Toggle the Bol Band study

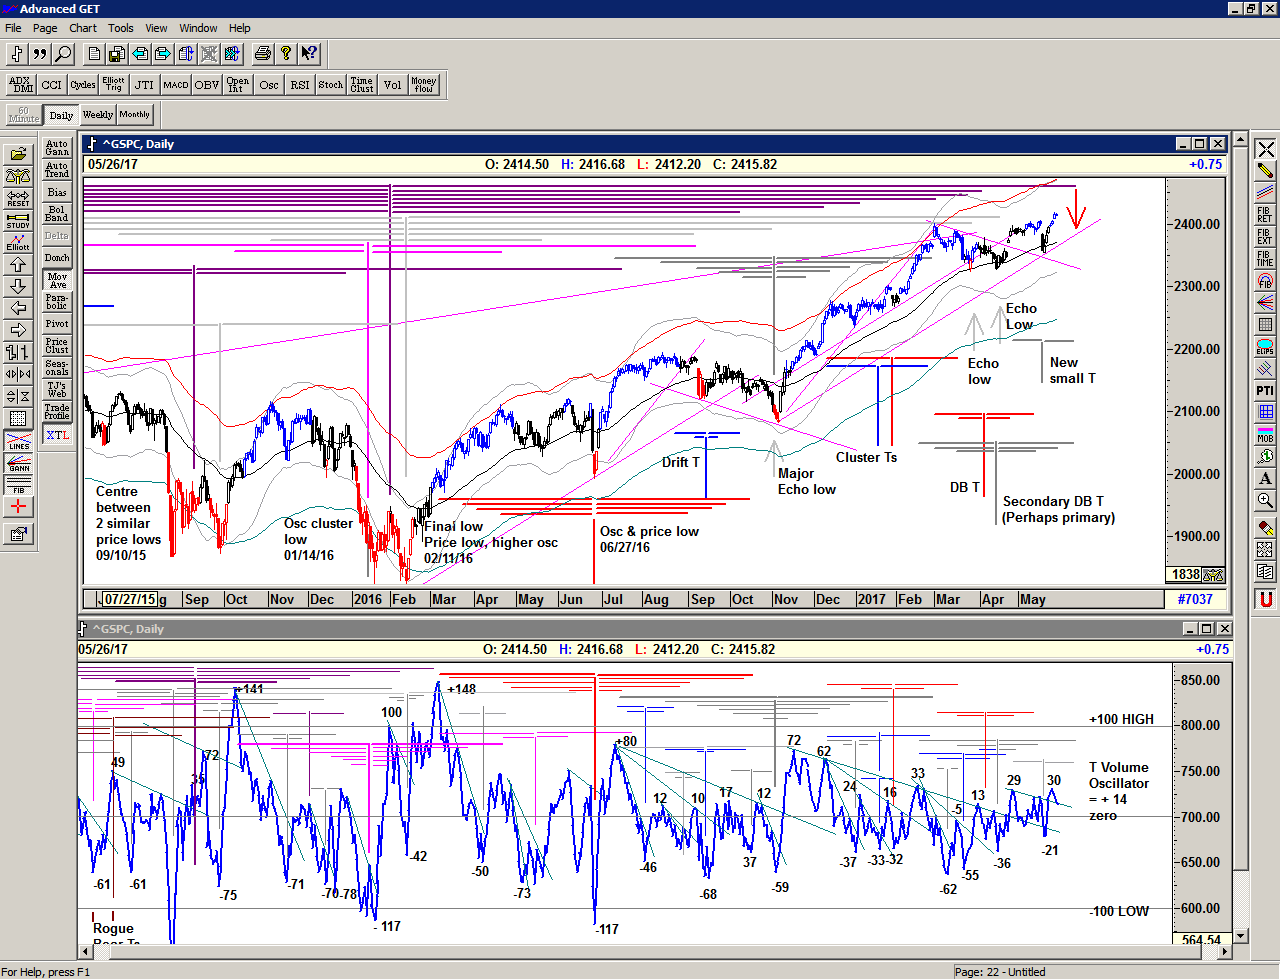click(57, 214)
